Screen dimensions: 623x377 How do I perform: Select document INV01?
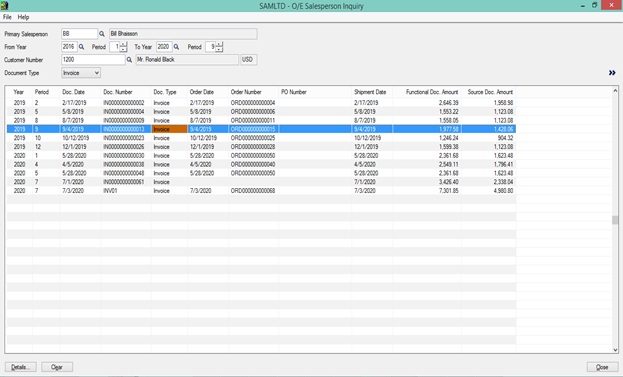tap(110, 191)
